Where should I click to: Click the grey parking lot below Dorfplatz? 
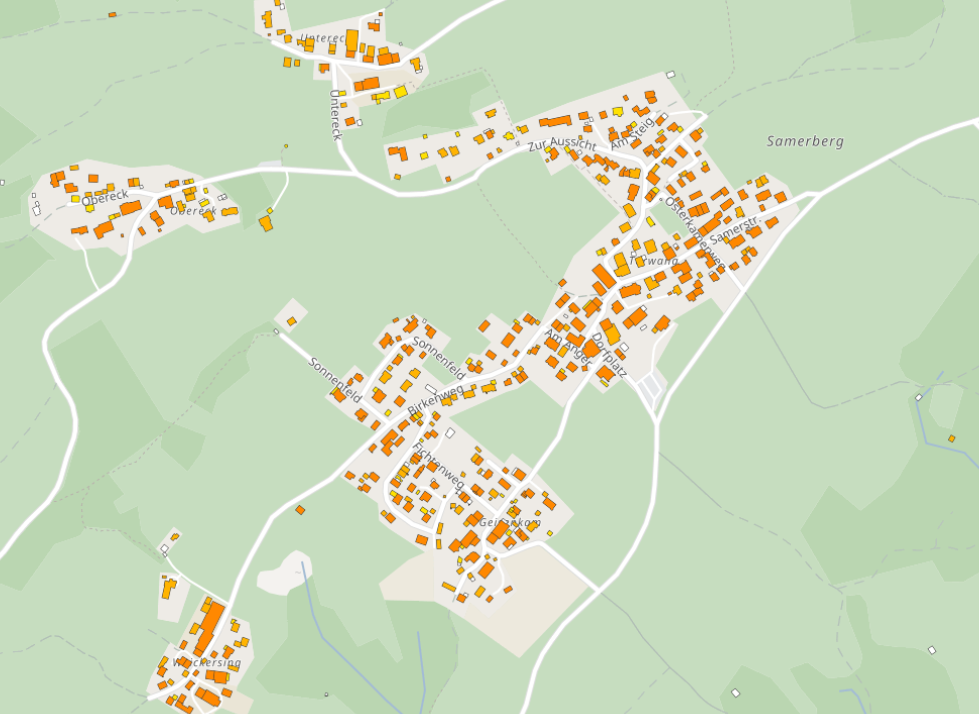click(650, 388)
